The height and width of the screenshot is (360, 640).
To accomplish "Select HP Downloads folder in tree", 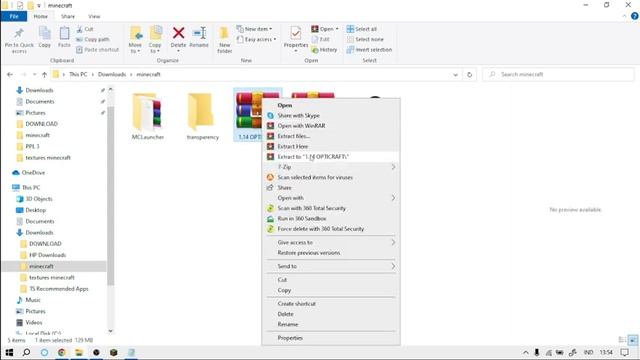I will coord(43,255).
